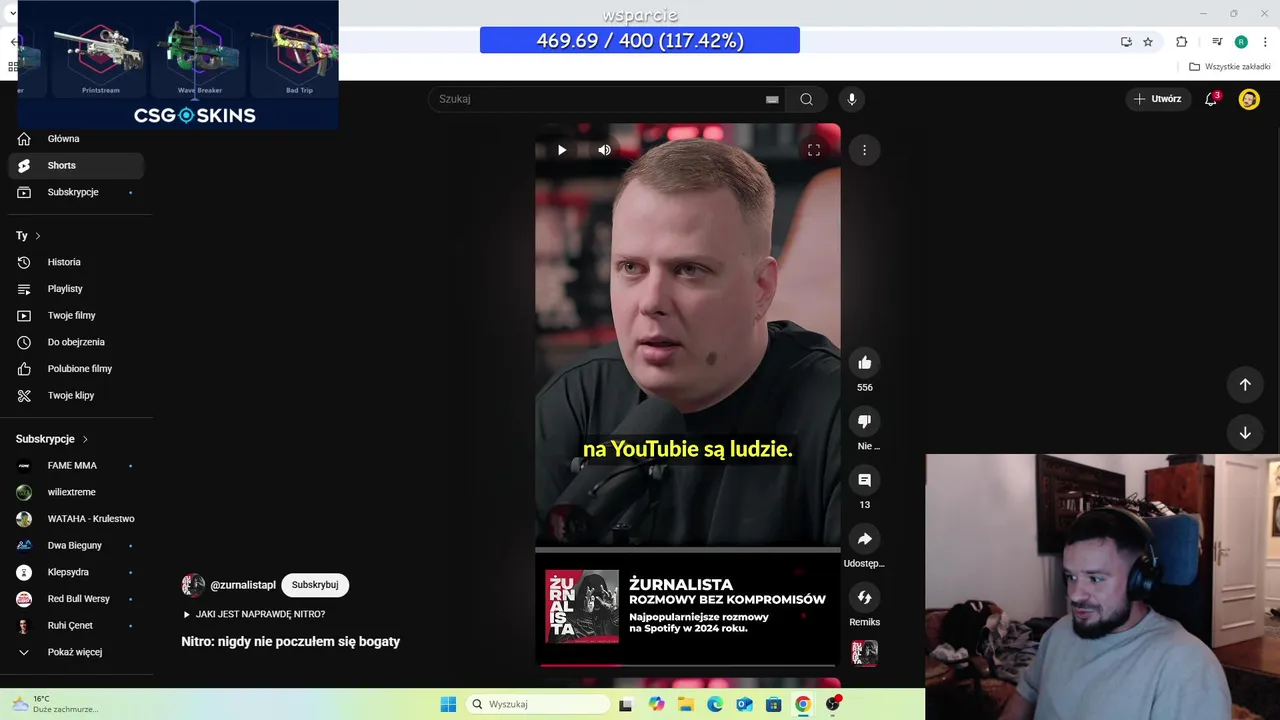Open Task View in taskbar

coord(626,704)
